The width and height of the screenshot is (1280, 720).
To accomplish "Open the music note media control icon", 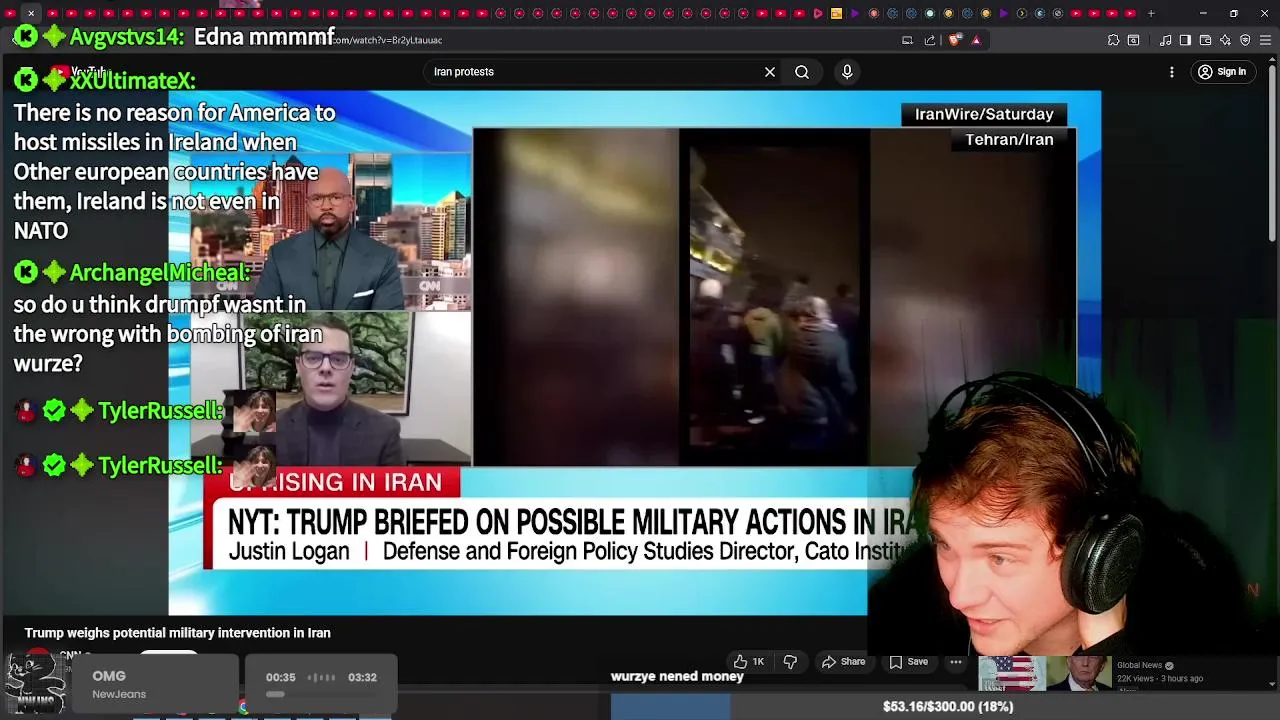I will (1165, 40).
